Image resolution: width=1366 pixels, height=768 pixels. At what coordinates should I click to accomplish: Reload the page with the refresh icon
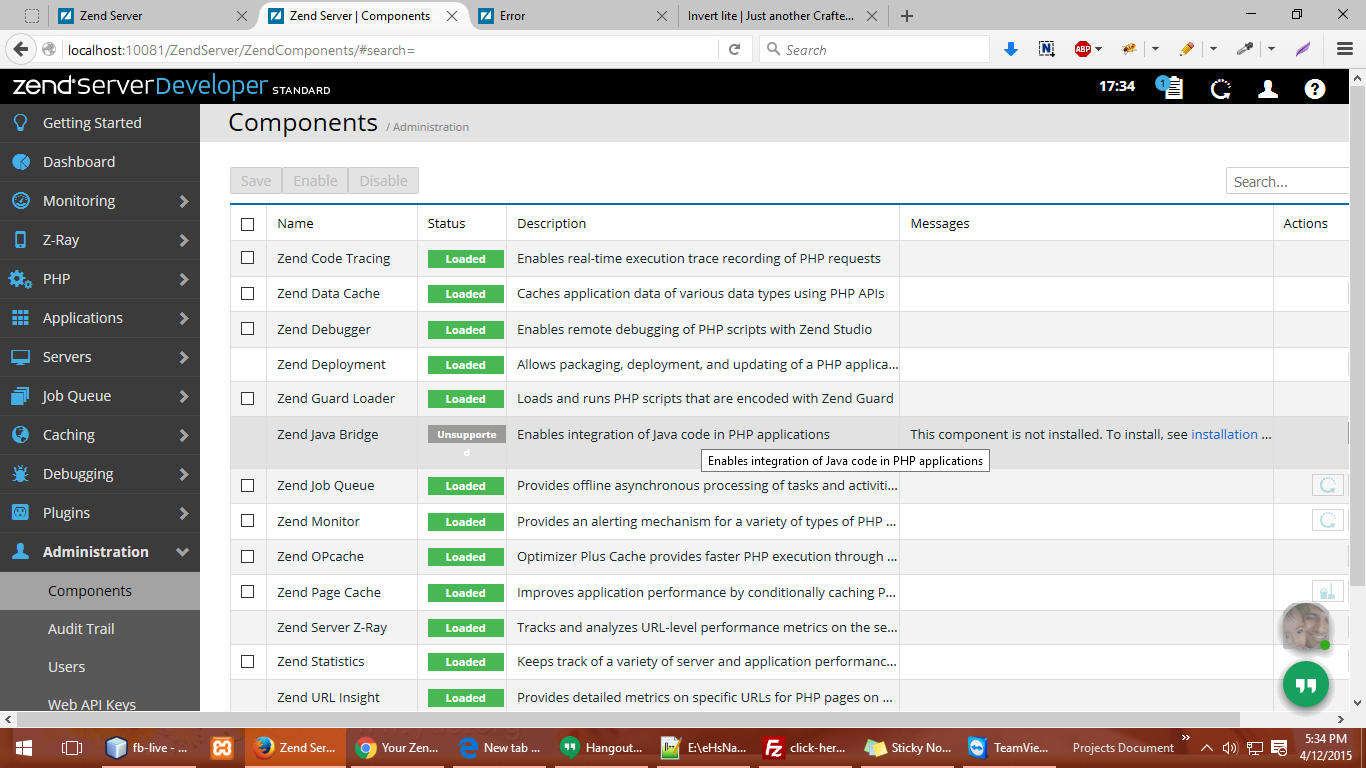pos(734,49)
